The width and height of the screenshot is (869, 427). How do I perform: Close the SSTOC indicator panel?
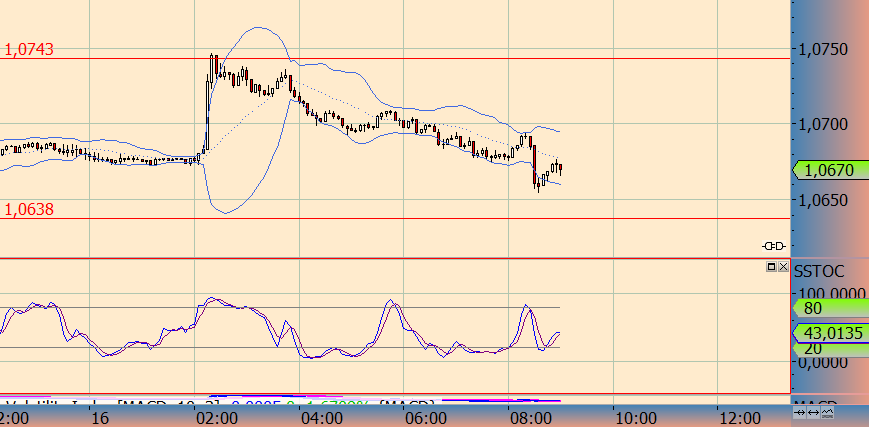[783, 267]
